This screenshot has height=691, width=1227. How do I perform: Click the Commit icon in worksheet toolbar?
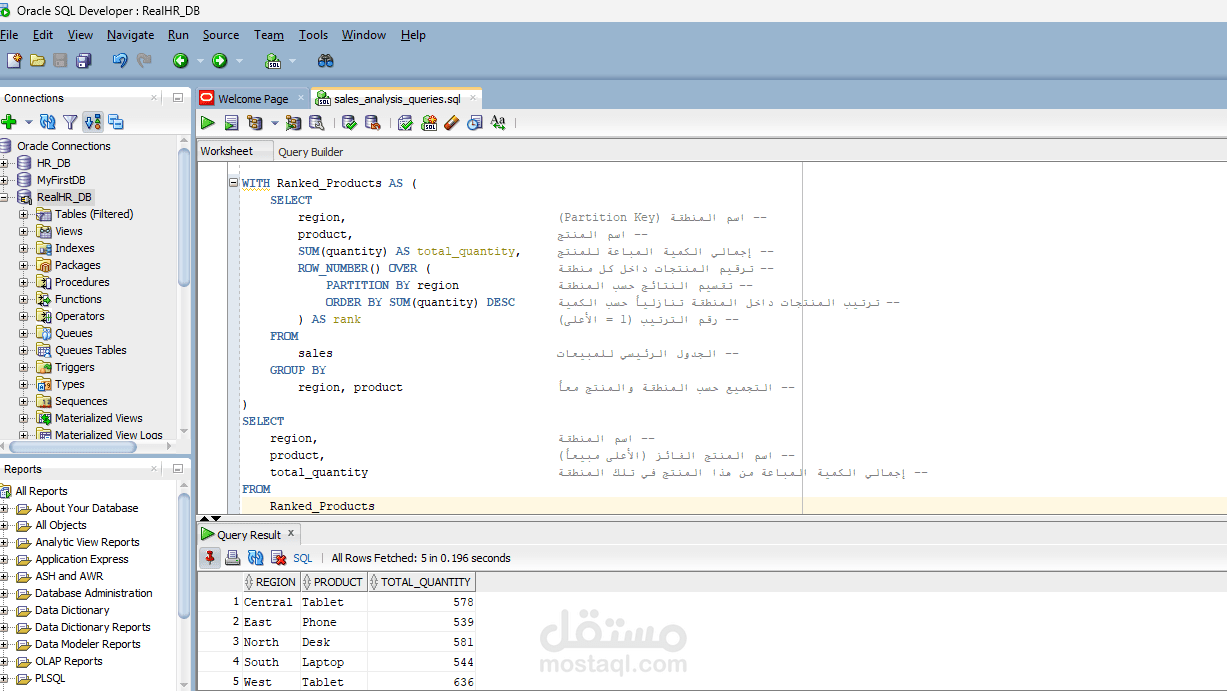click(349, 123)
